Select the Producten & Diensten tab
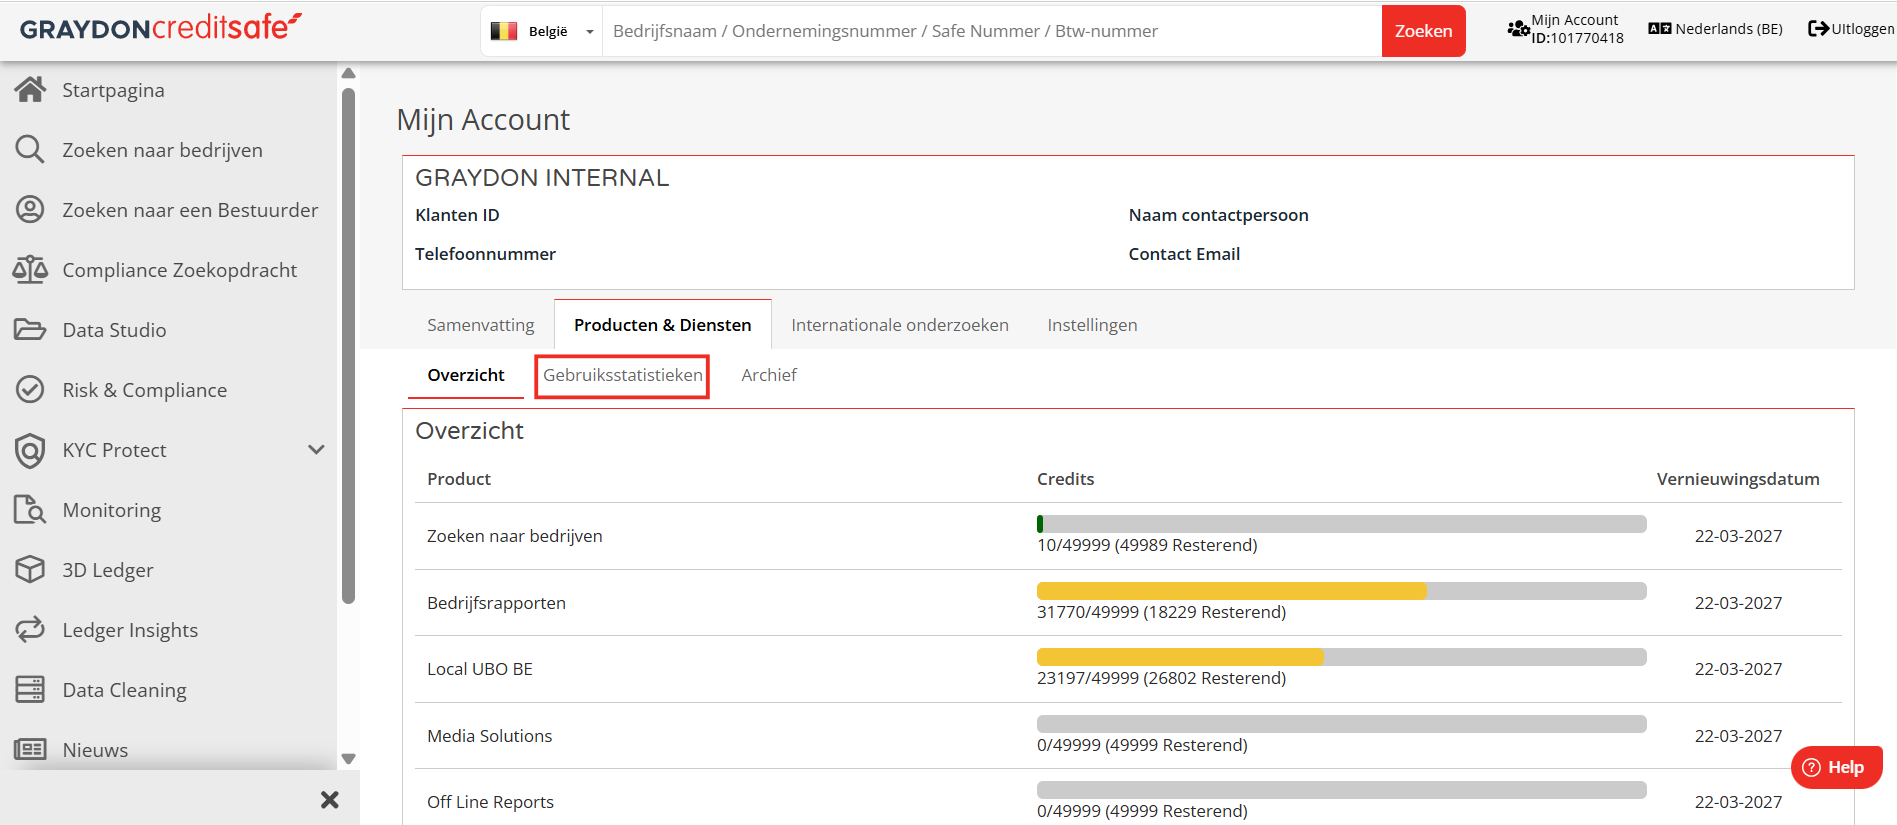The width and height of the screenshot is (1897, 825). (662, 325)
